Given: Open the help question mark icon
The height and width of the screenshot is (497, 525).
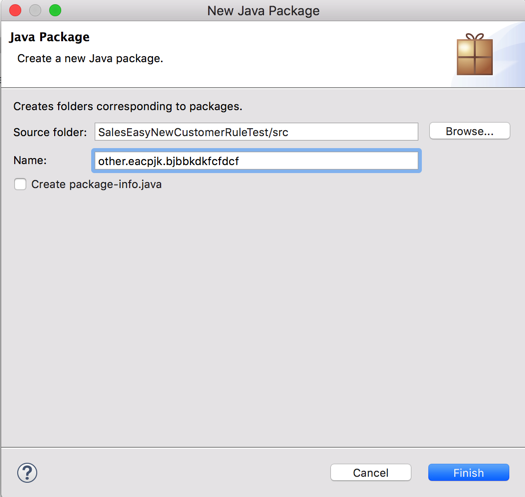Looking at the screenshot, I should click(x=27, y=473).
